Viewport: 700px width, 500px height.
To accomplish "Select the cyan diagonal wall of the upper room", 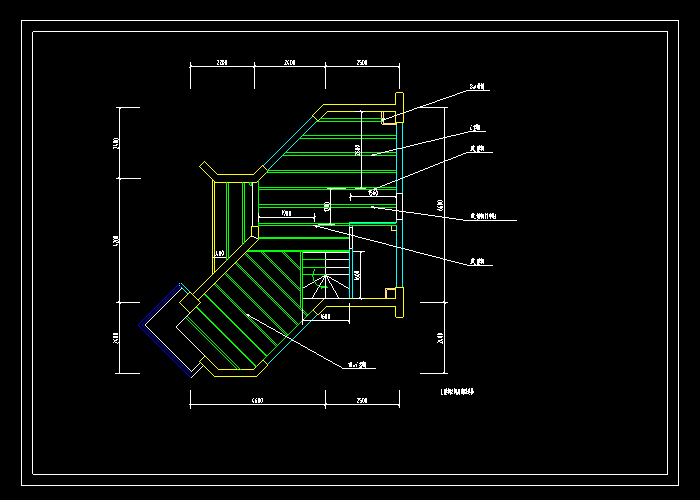I will pos(289,140).
